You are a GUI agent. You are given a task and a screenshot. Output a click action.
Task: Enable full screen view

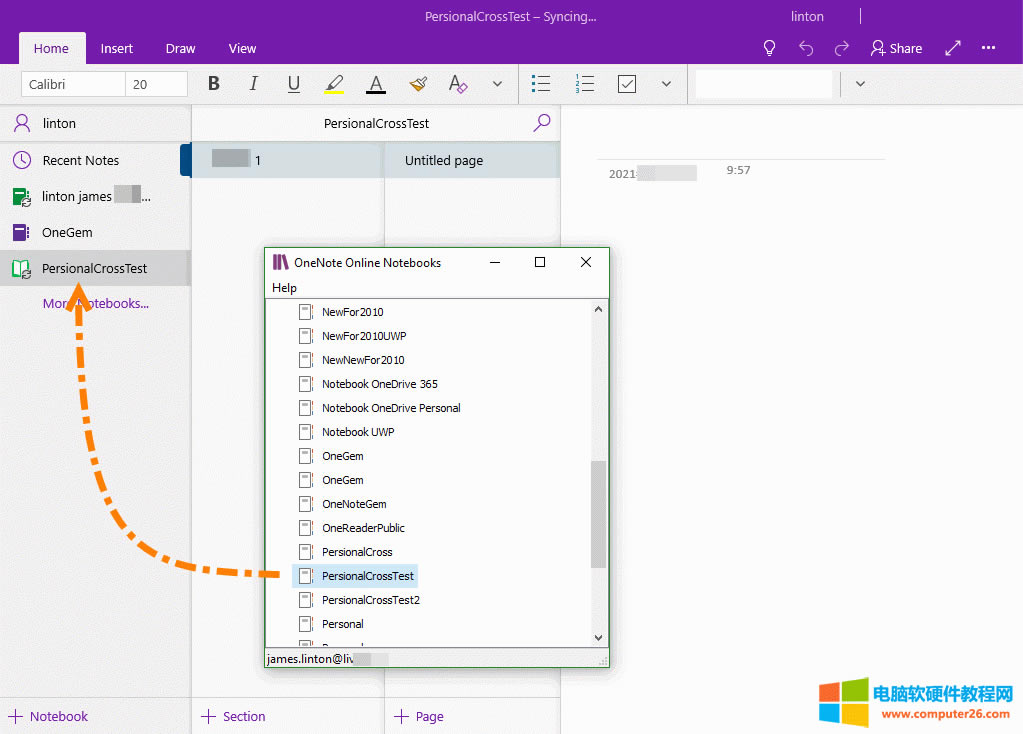(952, 47)
